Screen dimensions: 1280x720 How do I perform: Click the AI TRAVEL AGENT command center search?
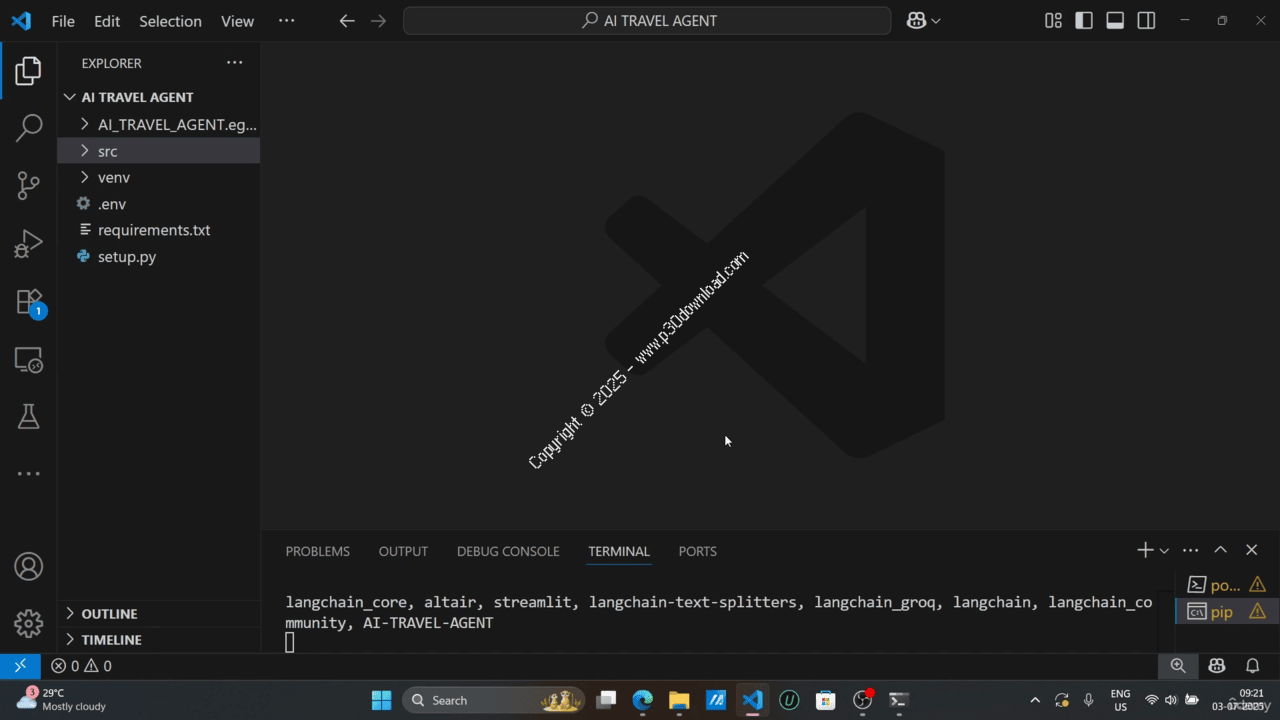647,21
